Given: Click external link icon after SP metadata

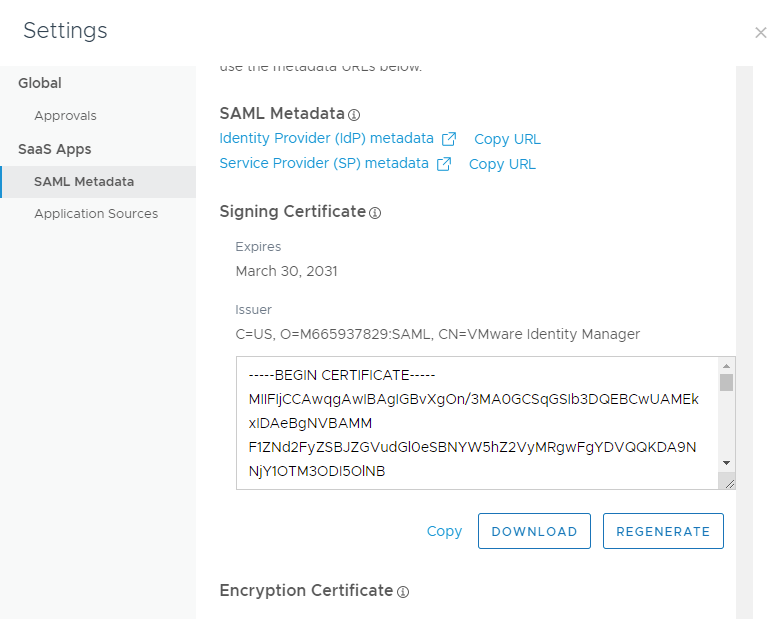Looking at the screenshot, I should [x=444, y=164].
